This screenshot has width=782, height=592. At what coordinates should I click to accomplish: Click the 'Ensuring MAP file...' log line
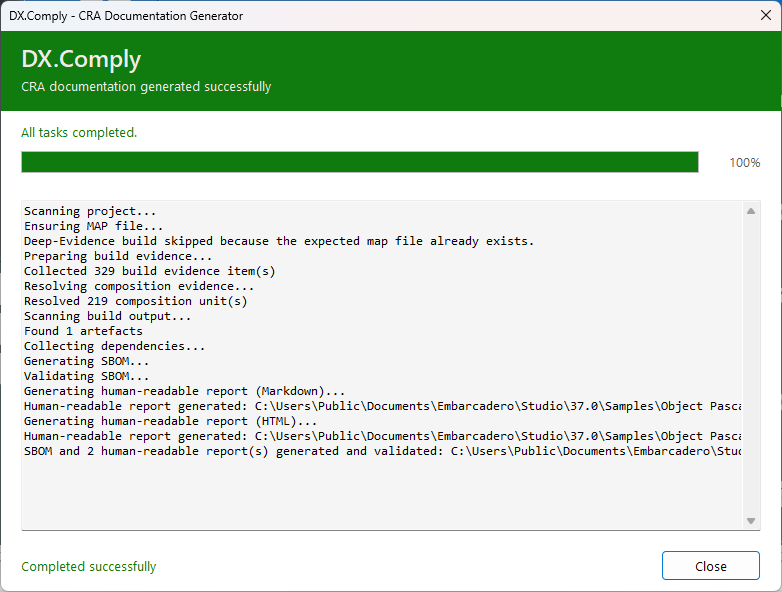[93, 226]
